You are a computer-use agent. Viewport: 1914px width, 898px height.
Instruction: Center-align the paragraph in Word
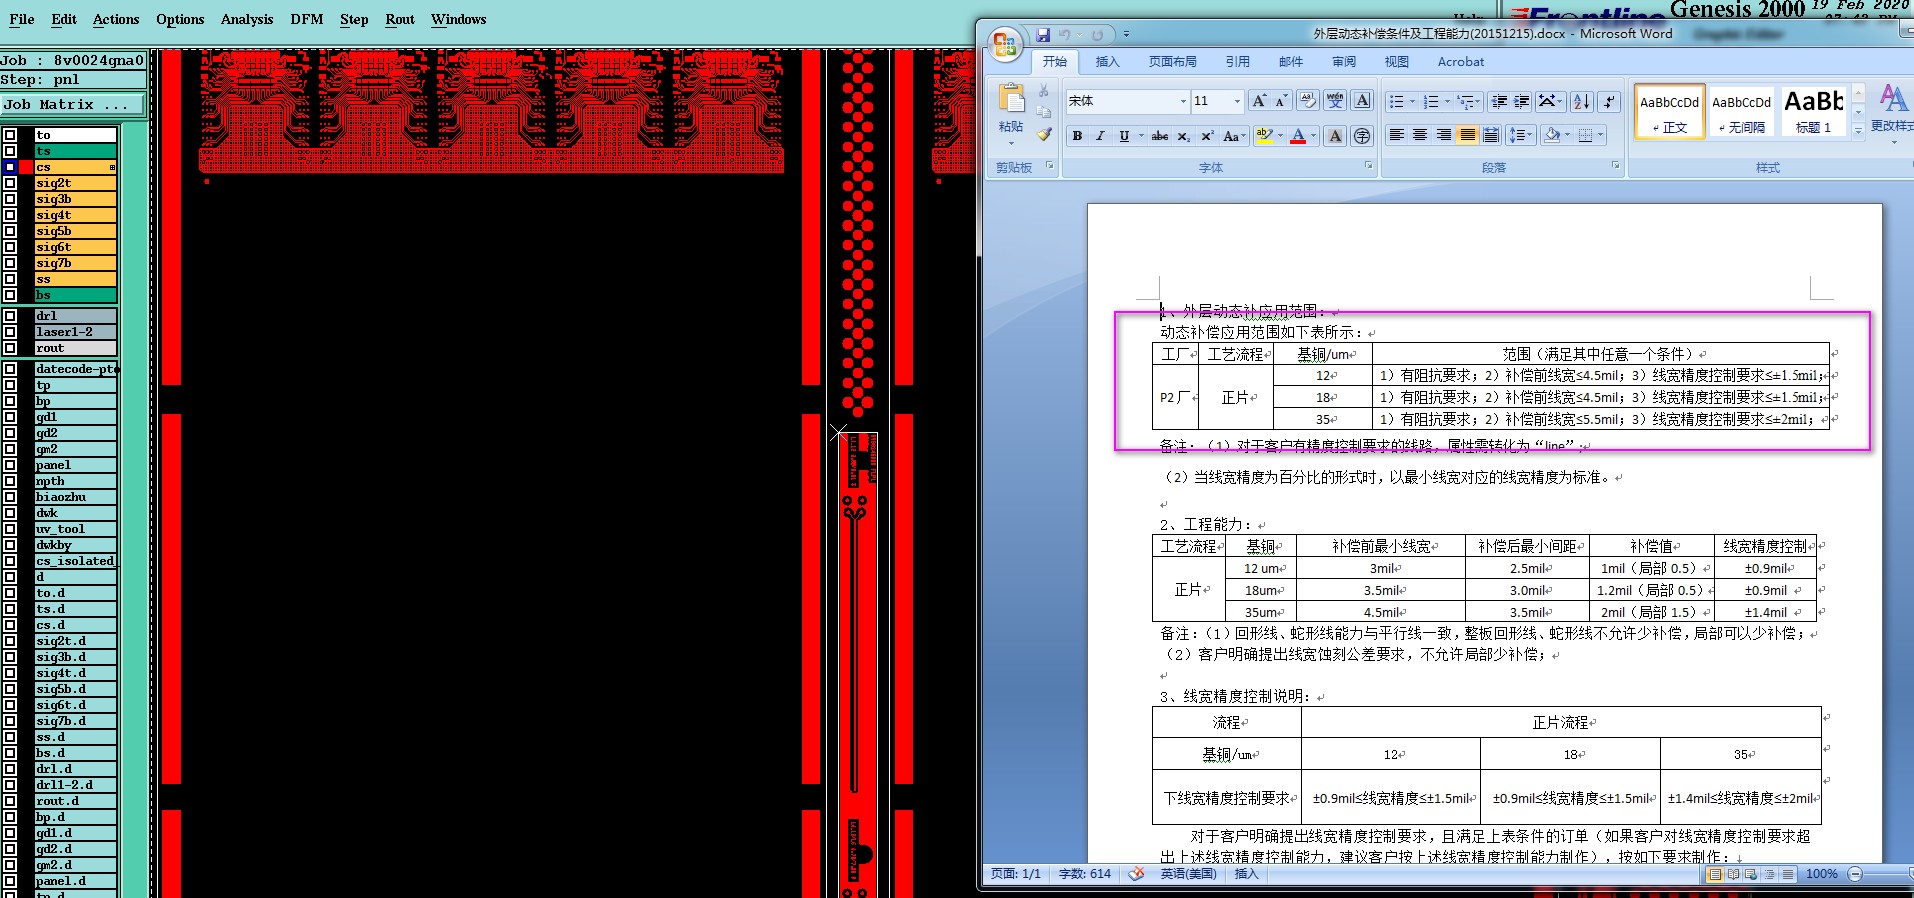pos(1420,135)
